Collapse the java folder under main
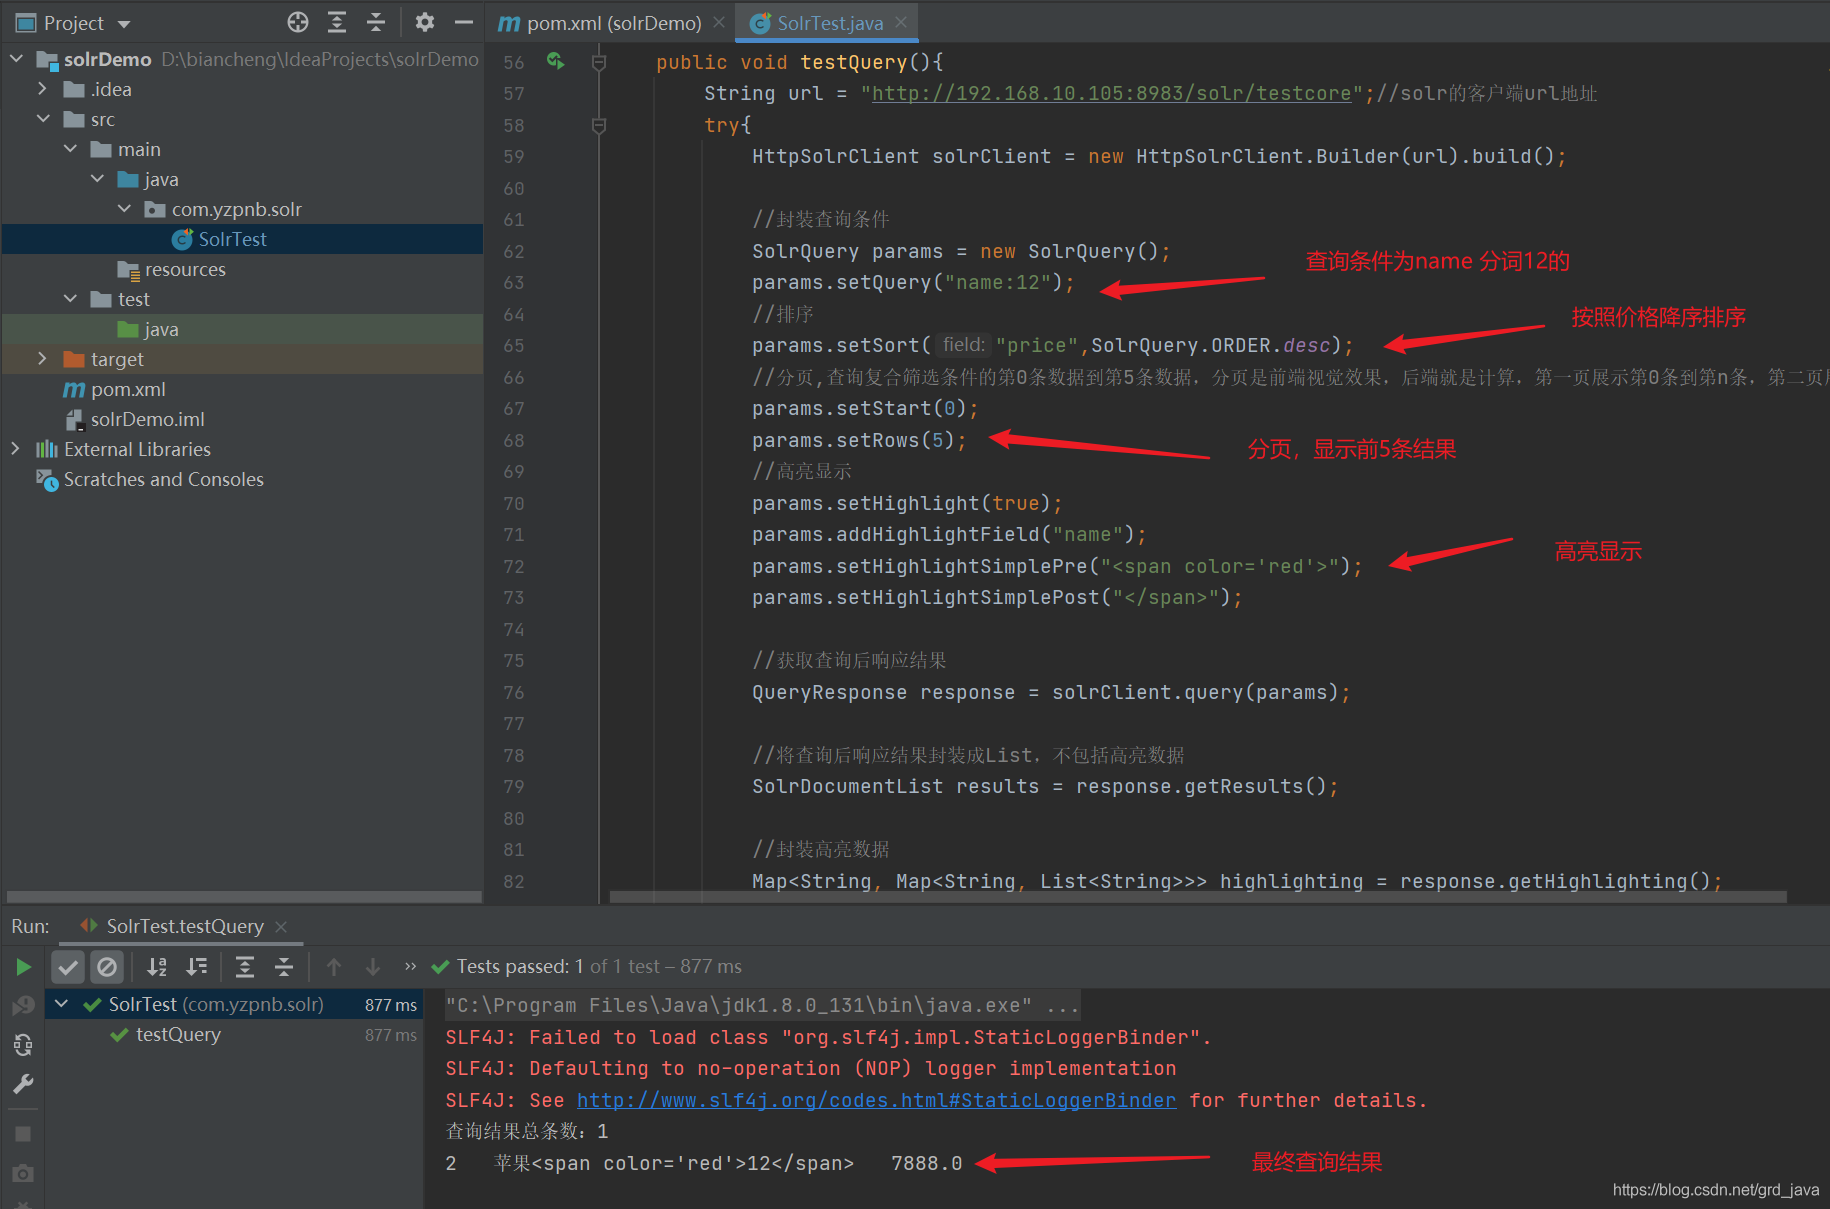This screenshot has height=1209, width=1830. pos(97,179)
